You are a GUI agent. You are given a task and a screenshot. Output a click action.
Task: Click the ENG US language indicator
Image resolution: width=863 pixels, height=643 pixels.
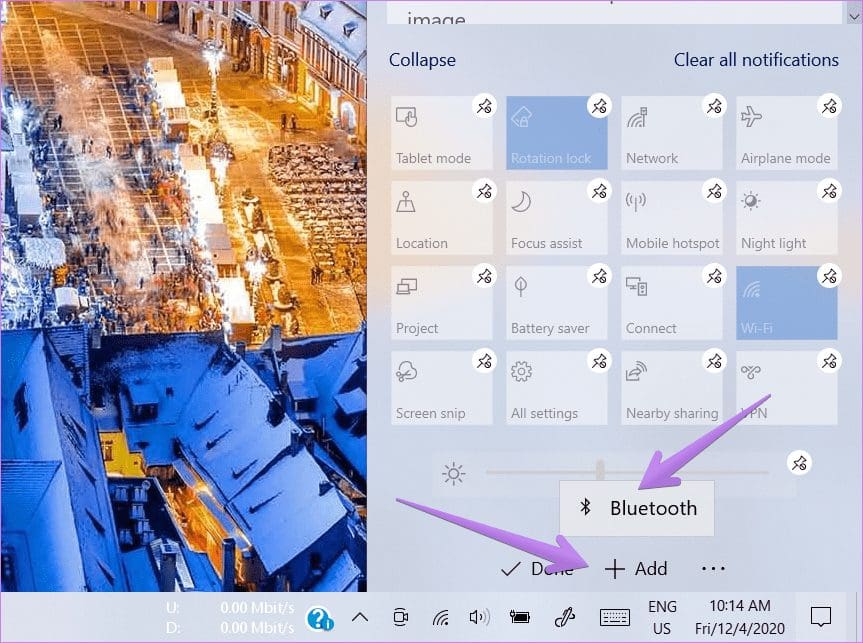pyautogui.click(x=662, y=617)
